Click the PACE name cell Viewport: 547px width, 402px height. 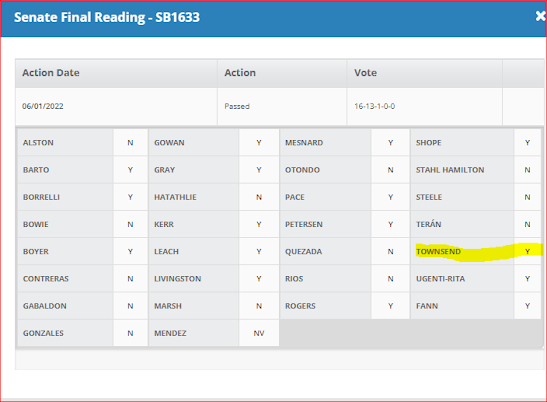(325, 197)
